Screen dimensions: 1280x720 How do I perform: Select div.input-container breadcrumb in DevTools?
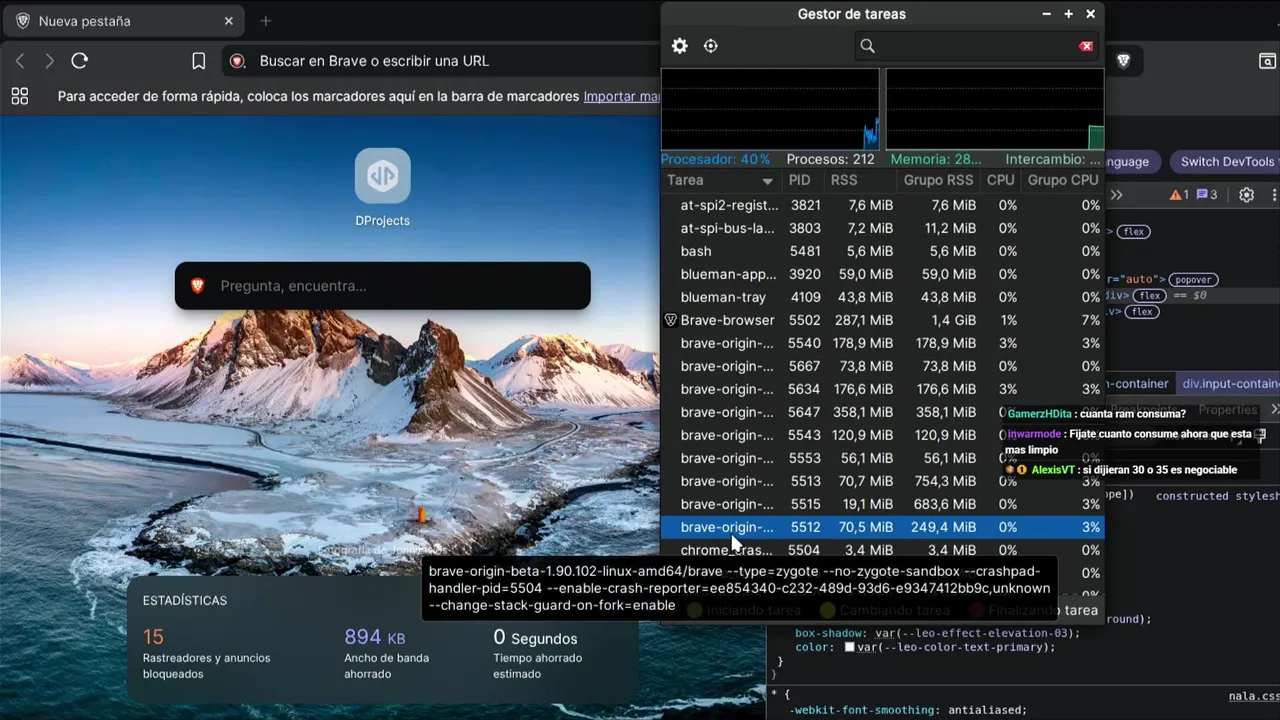point(1230,384)
